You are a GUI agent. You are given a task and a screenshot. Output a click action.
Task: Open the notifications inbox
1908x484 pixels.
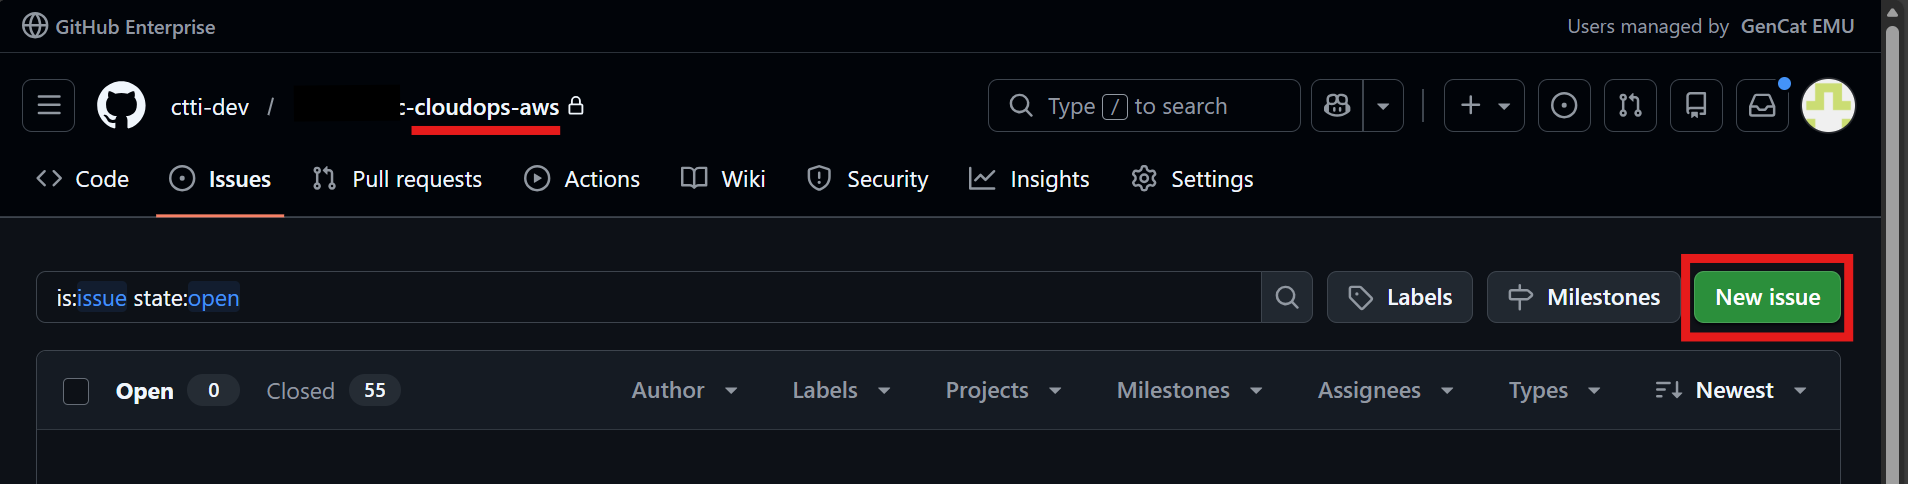(x=1762, y=105)
